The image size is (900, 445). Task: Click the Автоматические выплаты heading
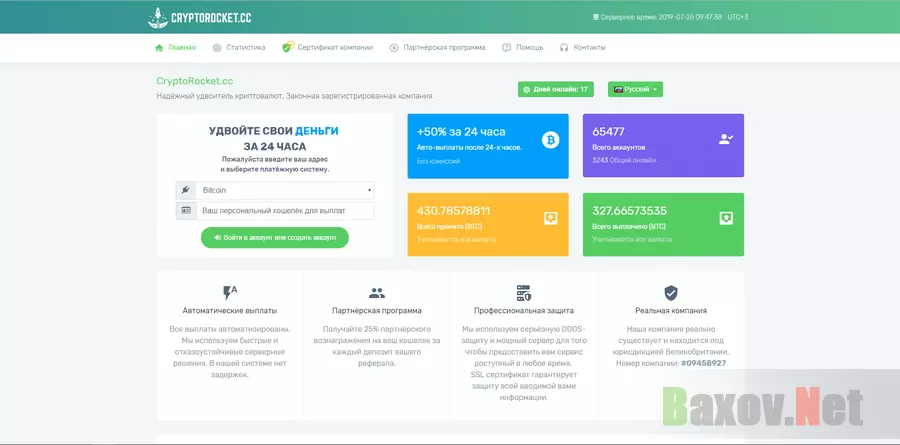[x=230, y=311]
